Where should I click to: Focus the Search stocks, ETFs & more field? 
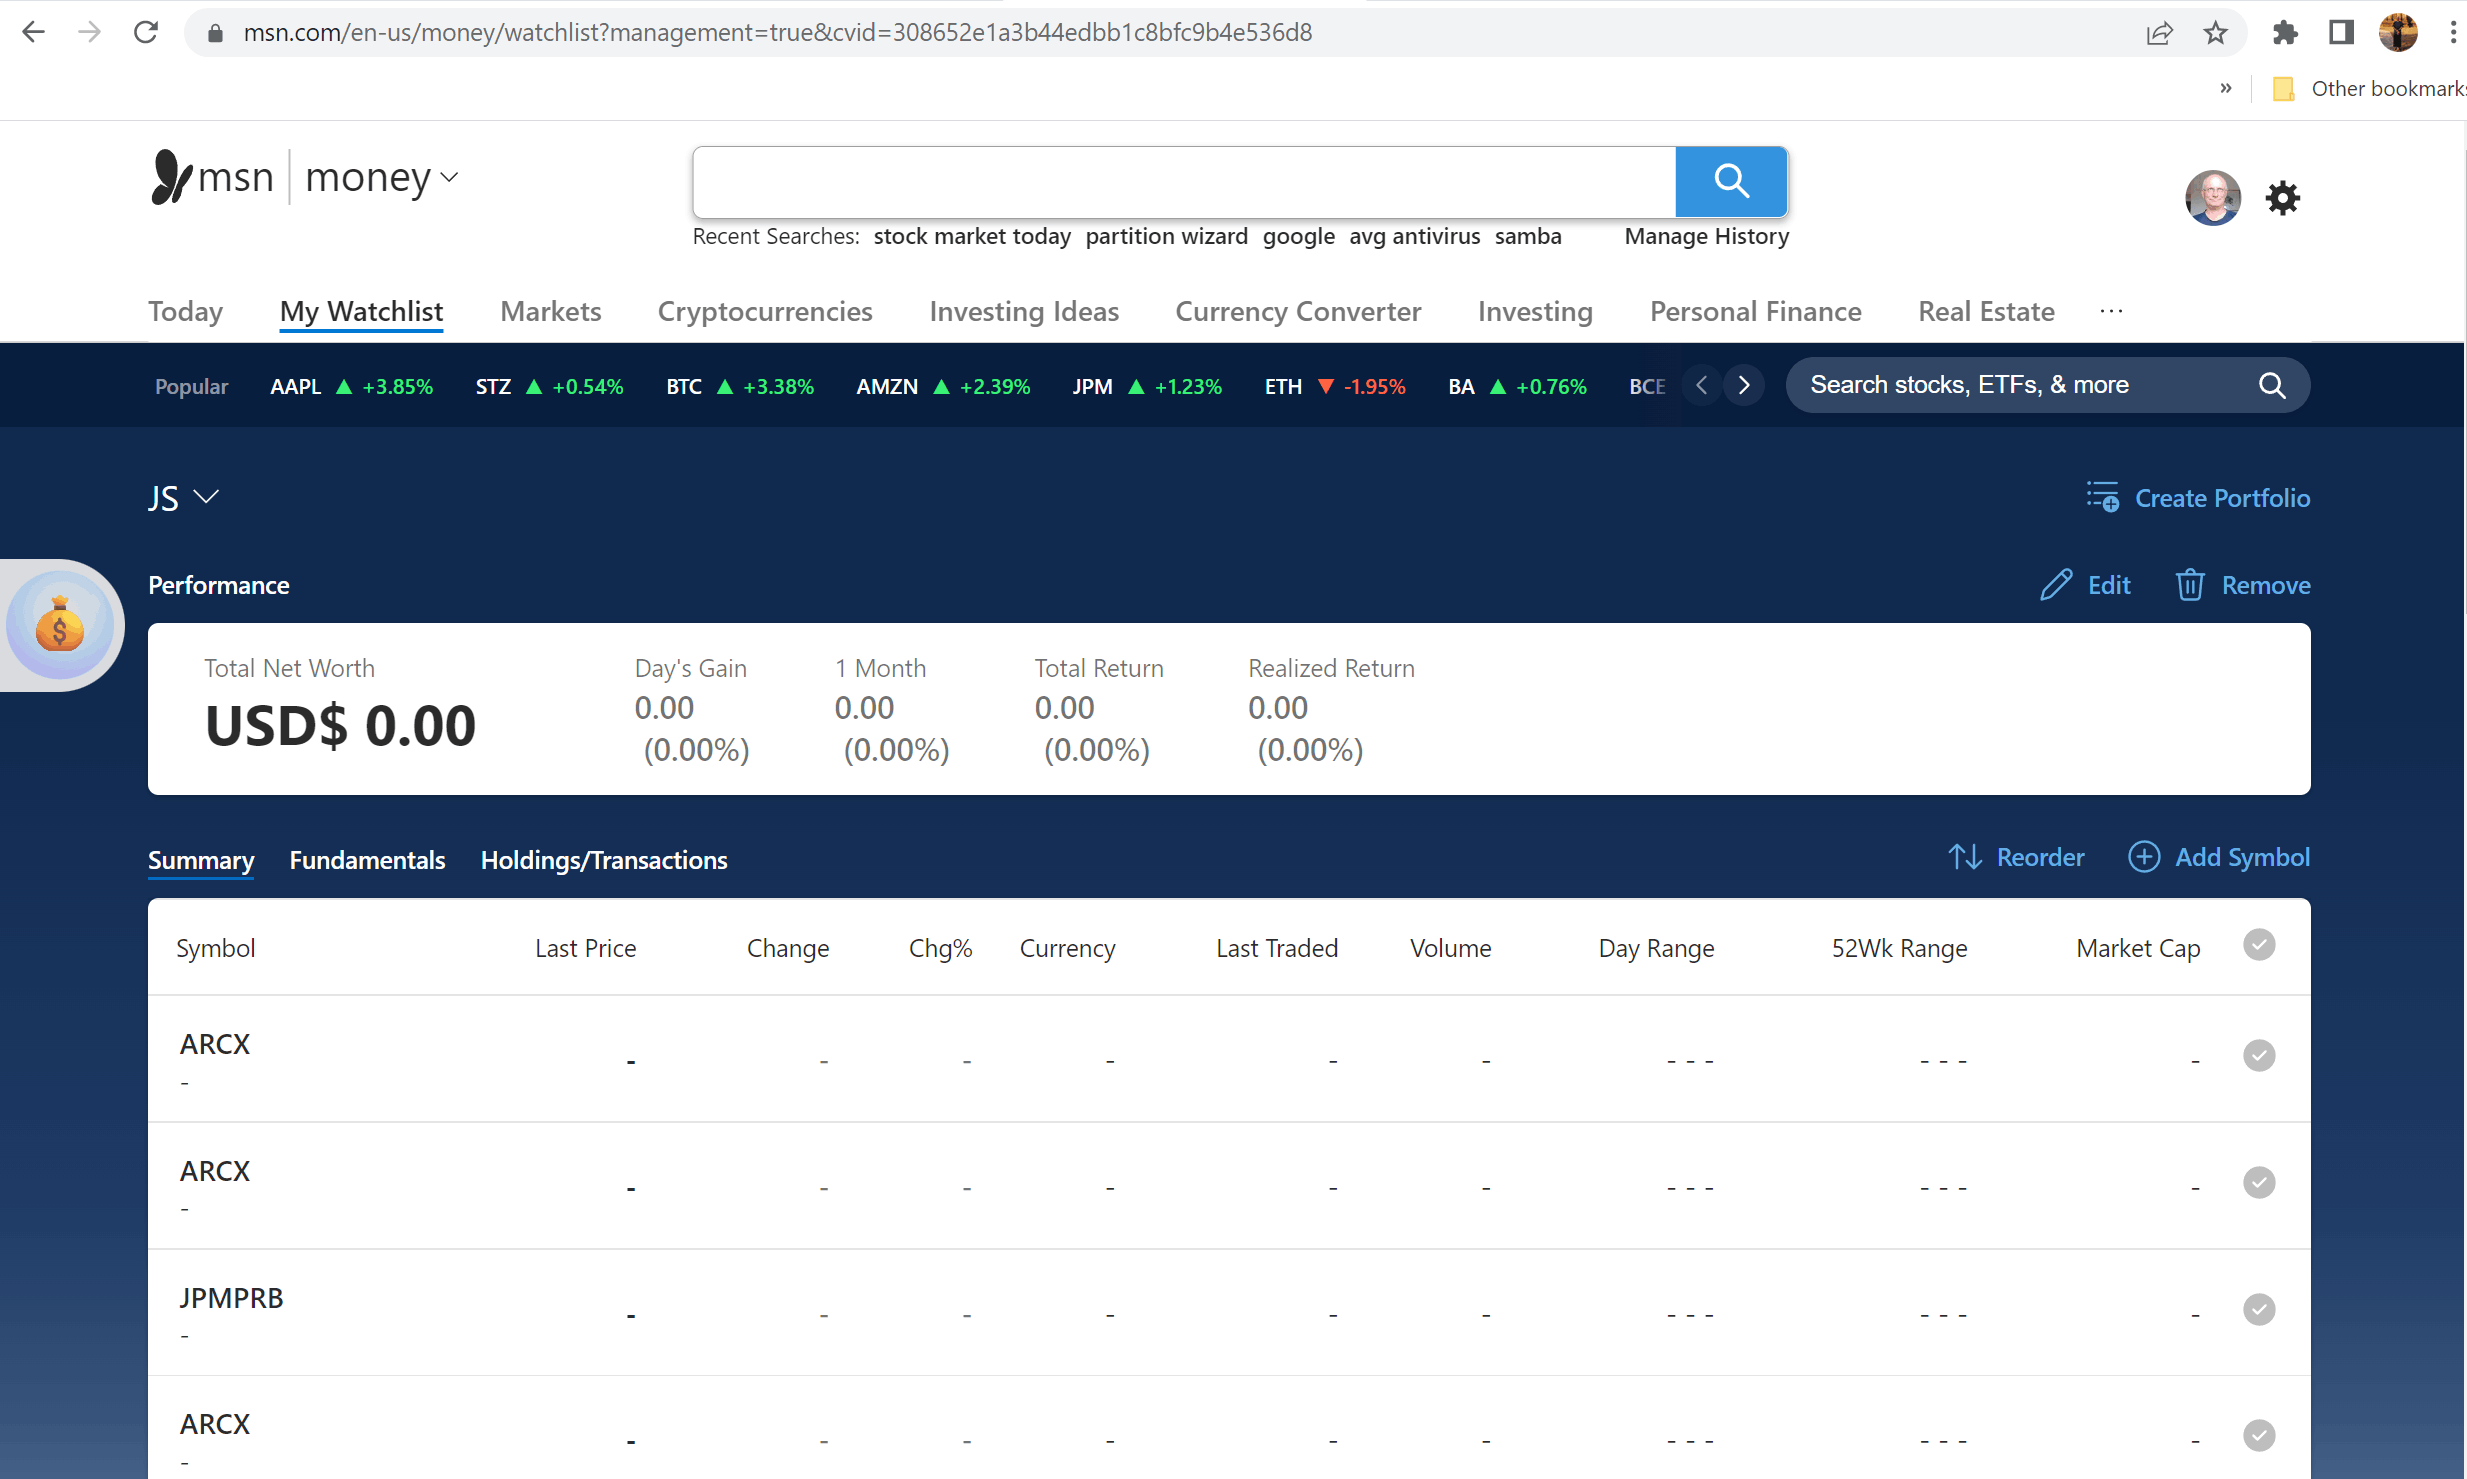point(2020,385)
